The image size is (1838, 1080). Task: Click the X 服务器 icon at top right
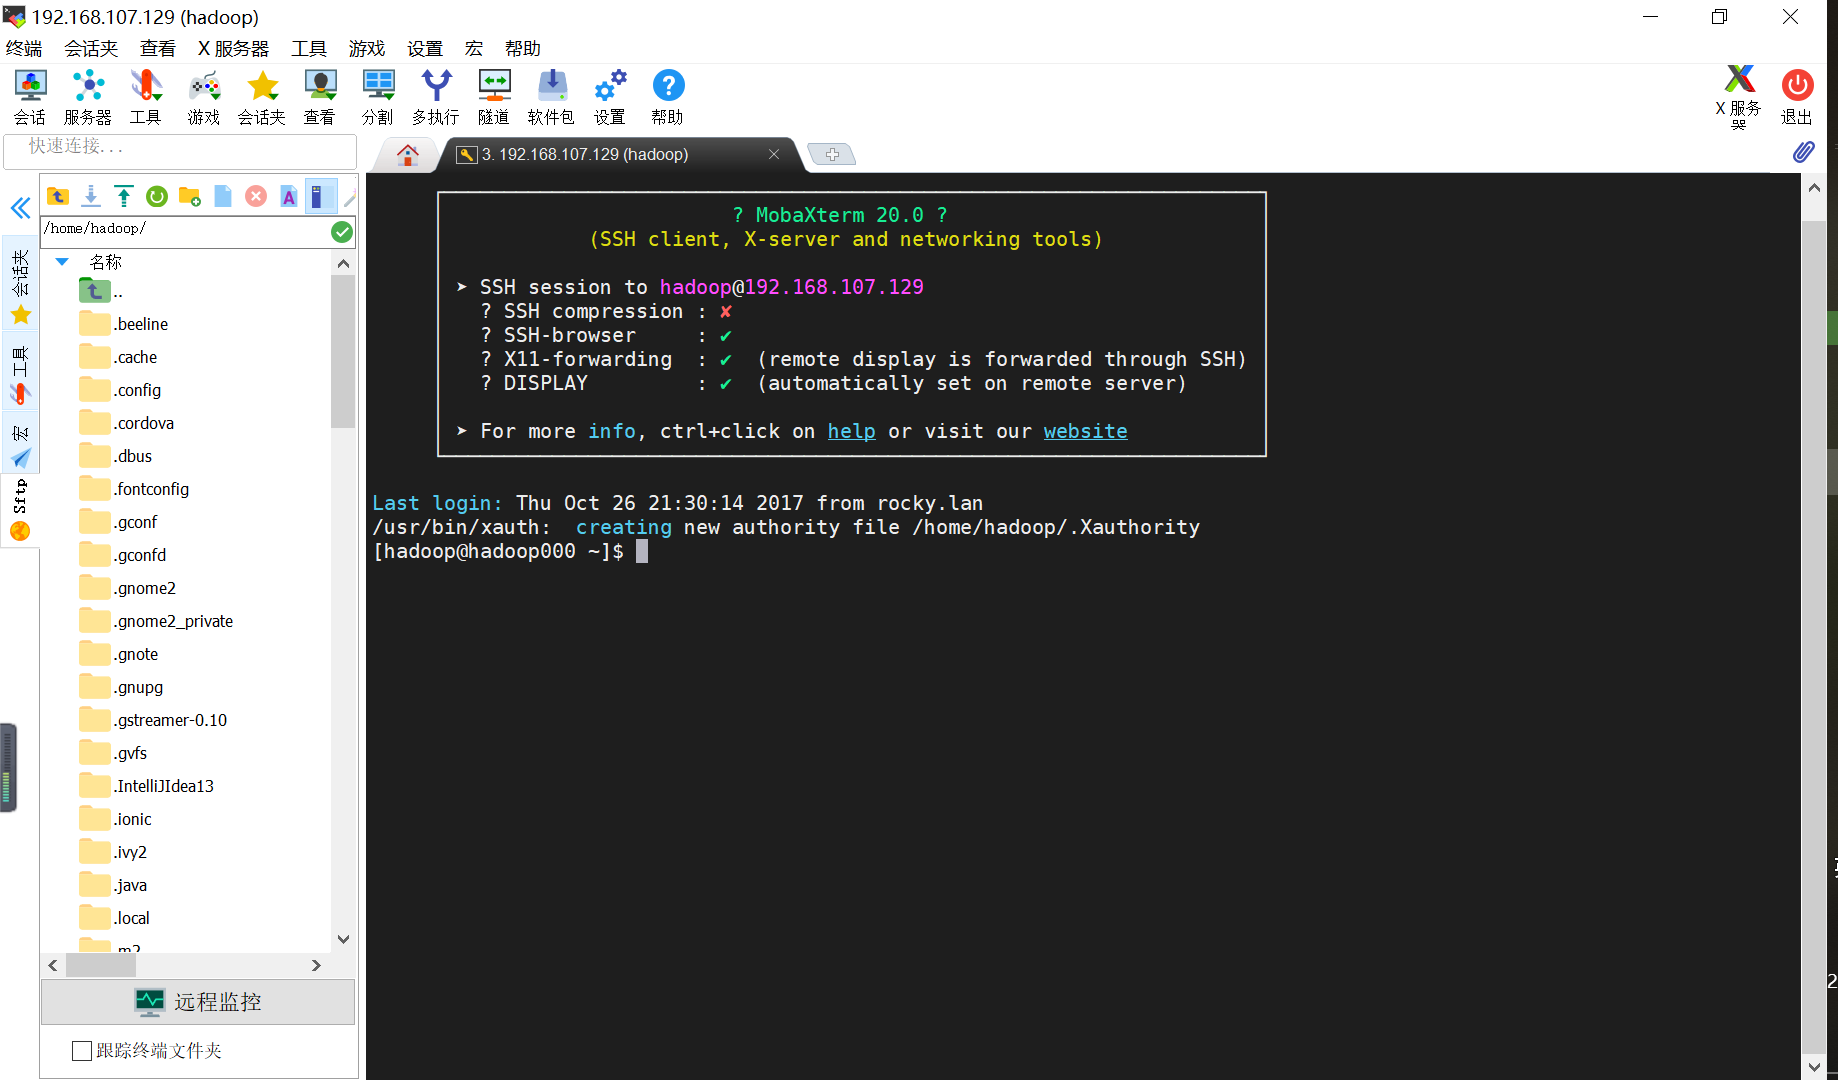coord(1739,97)
